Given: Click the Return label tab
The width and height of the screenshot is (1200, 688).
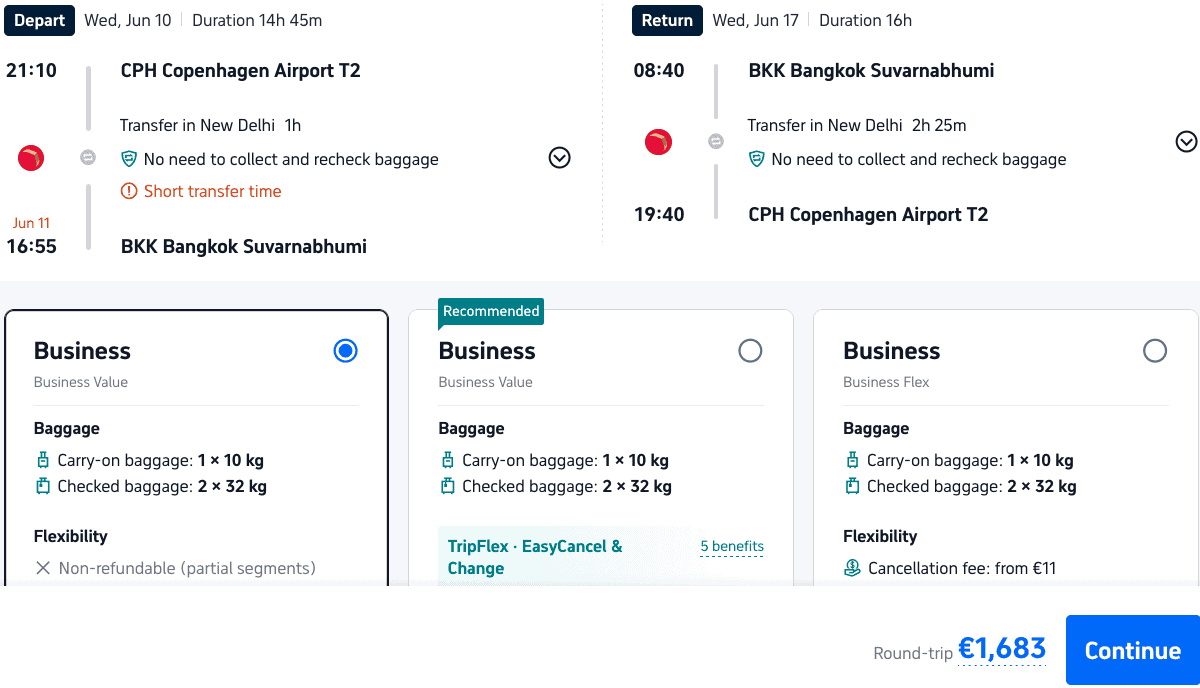Looking at the screenshot, I should (x=667, y=20).
